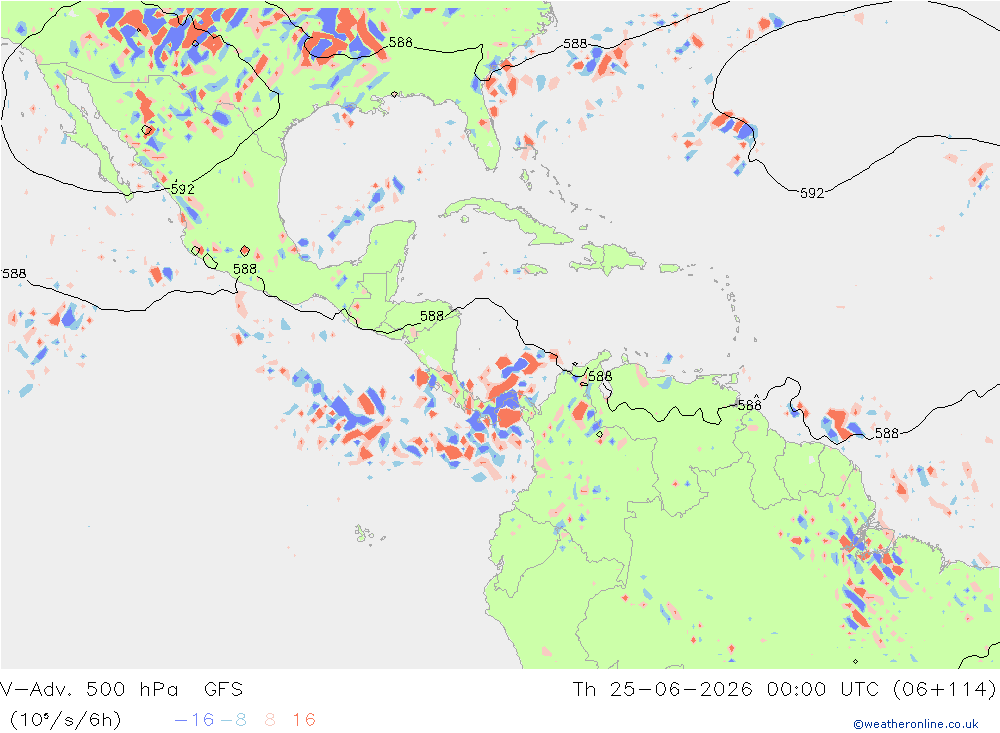Screen dimensions: 1000x733
Task: Click the 592 contour label over Mexico
Action: pos(182,189)
